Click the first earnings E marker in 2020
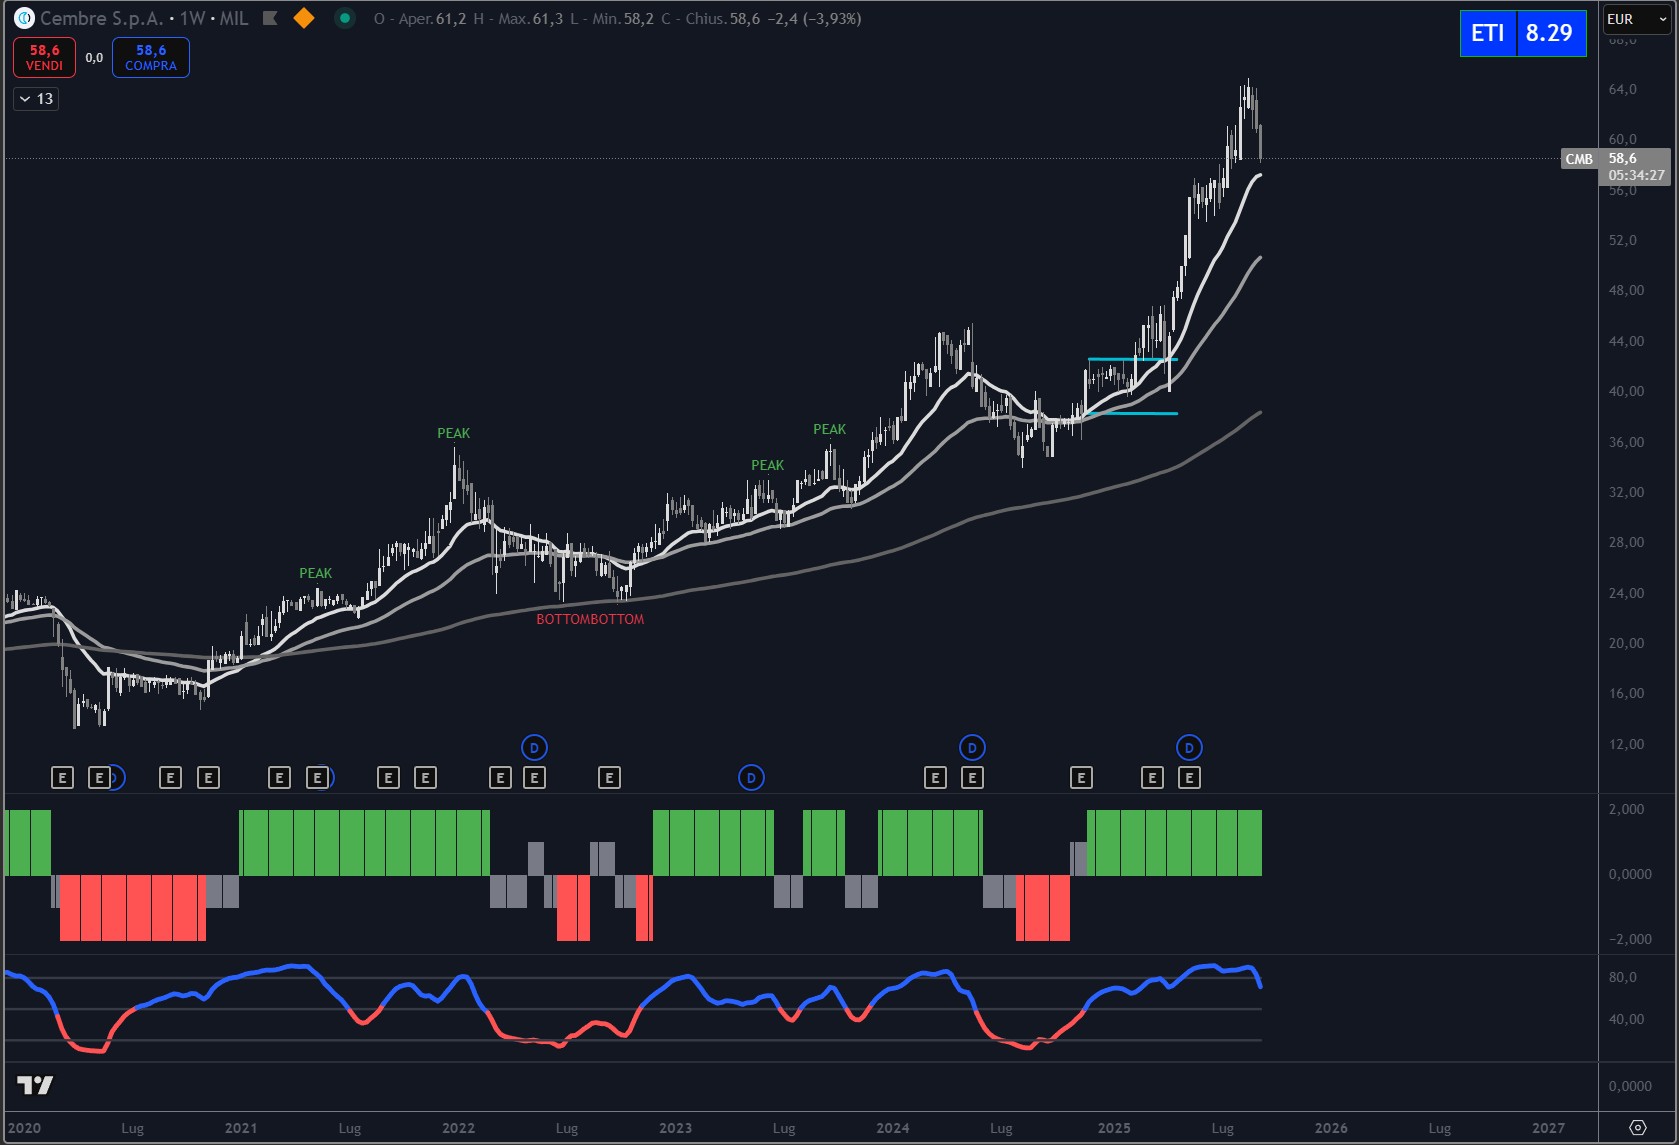This screenshot has width=1679, height=1145. tap(62, 778)
